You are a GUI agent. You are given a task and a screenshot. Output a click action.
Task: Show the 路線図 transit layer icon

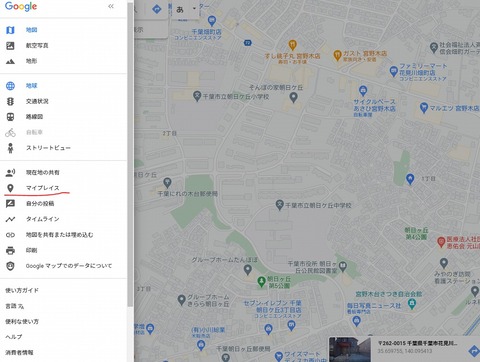pos(10,117)
